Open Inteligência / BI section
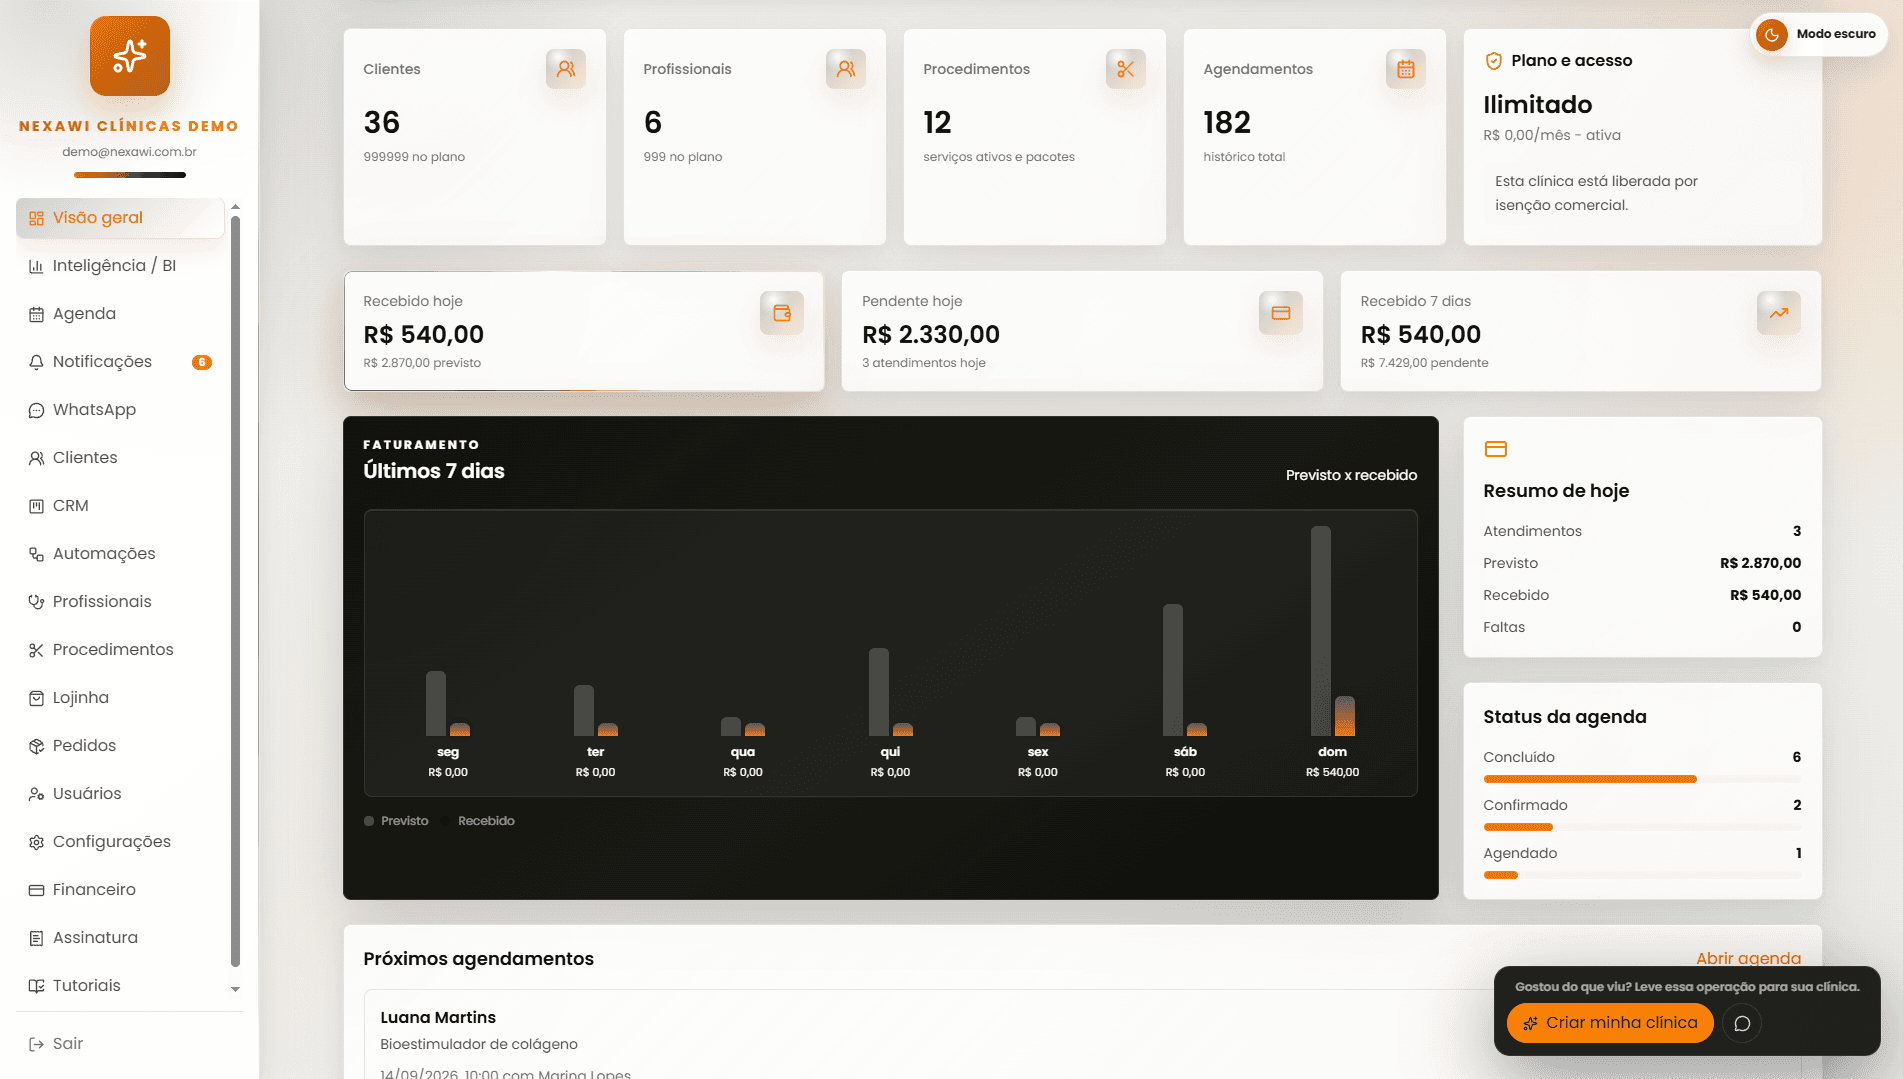Image resolution: width=1903 pixels, height=1079 pixels. click(120, 266)
